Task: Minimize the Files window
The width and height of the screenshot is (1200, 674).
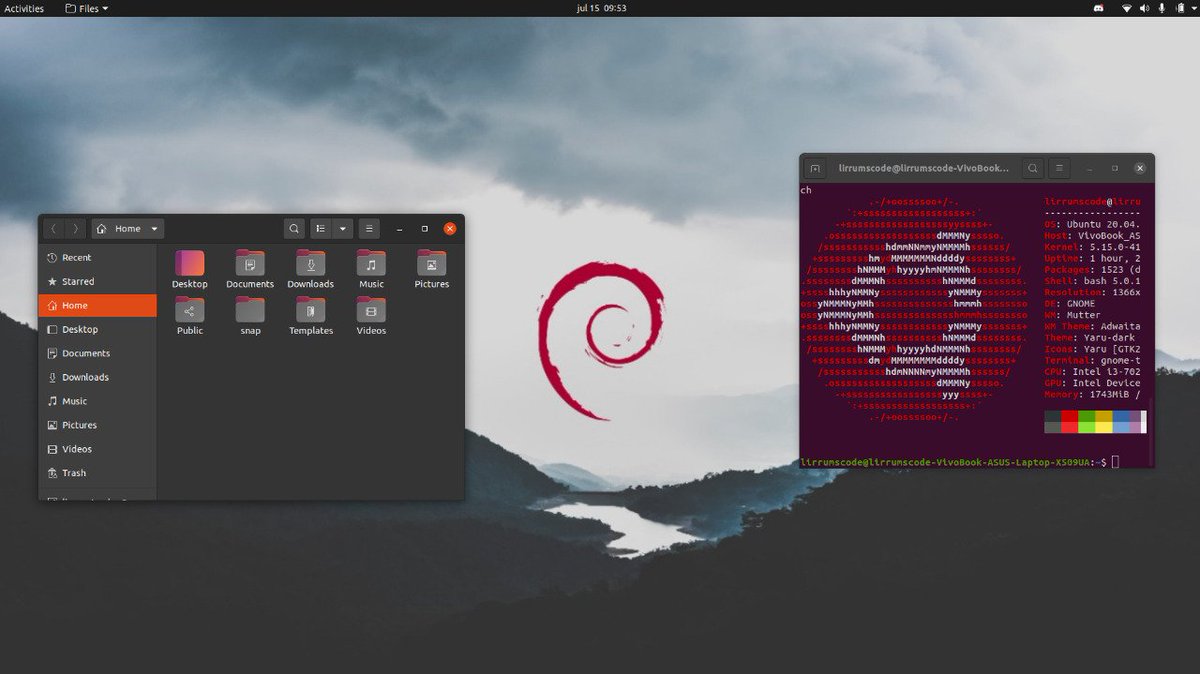Action: pyautogui.click(x=399, y=229)
